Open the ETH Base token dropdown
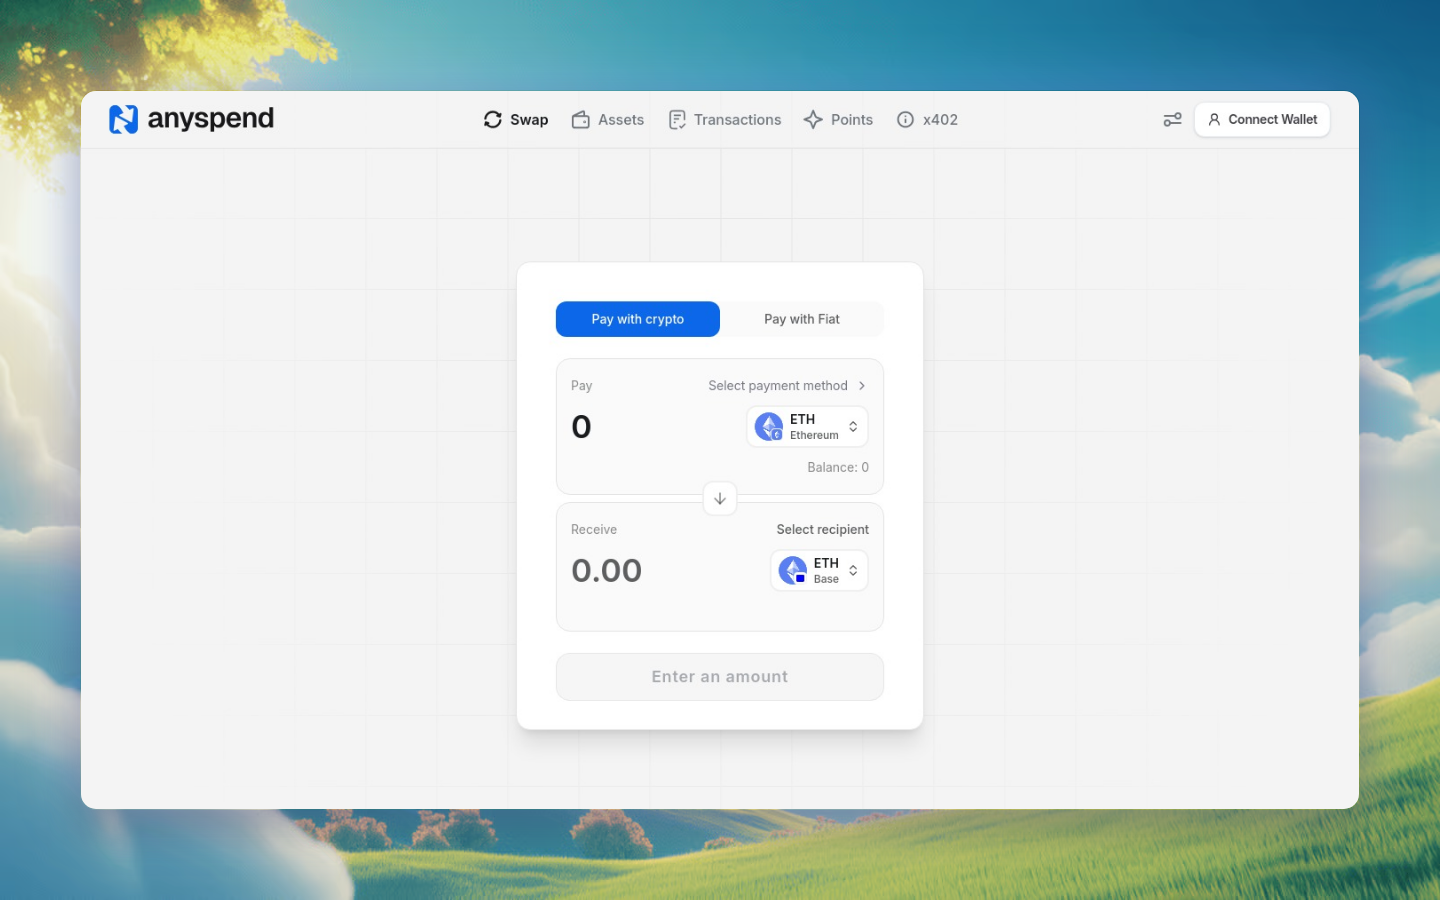 tap(819, 571)
